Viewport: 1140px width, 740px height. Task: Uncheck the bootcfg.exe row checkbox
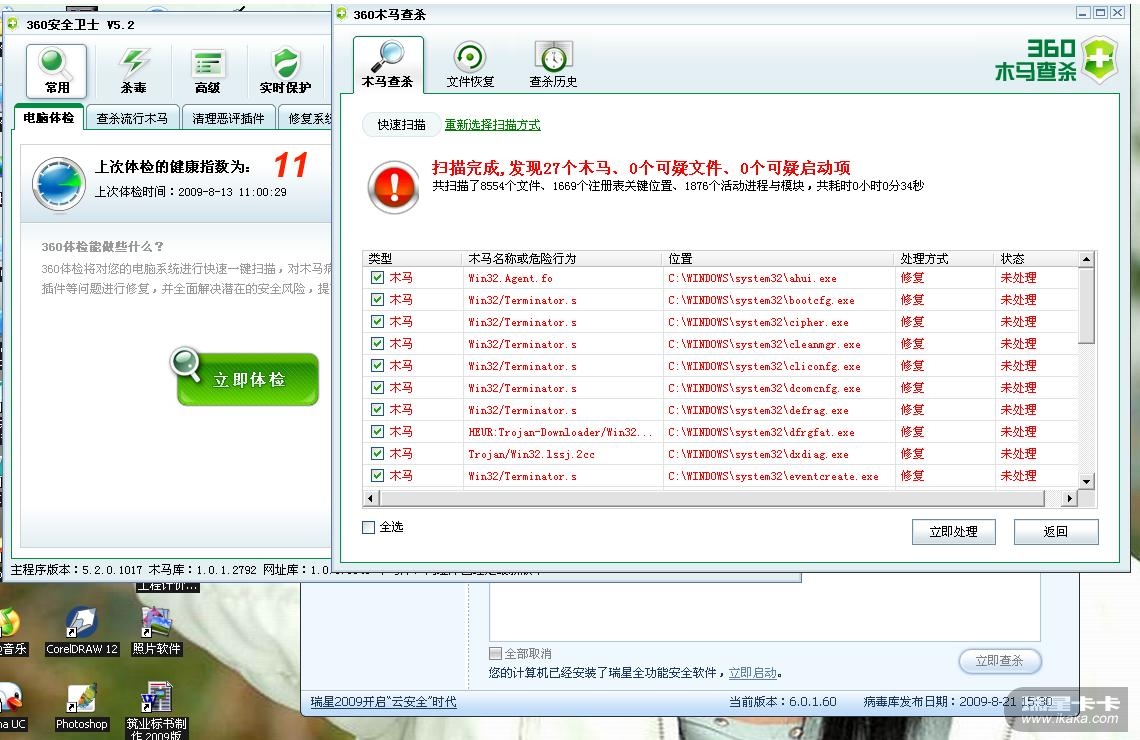(377, 299)
